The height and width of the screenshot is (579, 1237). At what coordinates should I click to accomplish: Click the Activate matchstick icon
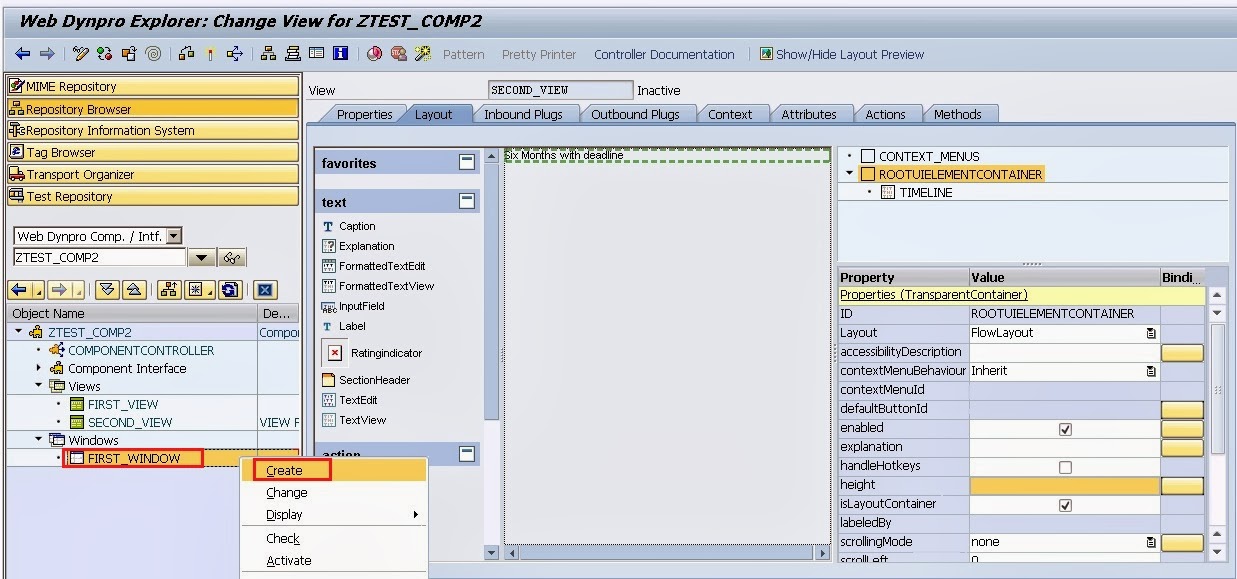pos(210,54)
